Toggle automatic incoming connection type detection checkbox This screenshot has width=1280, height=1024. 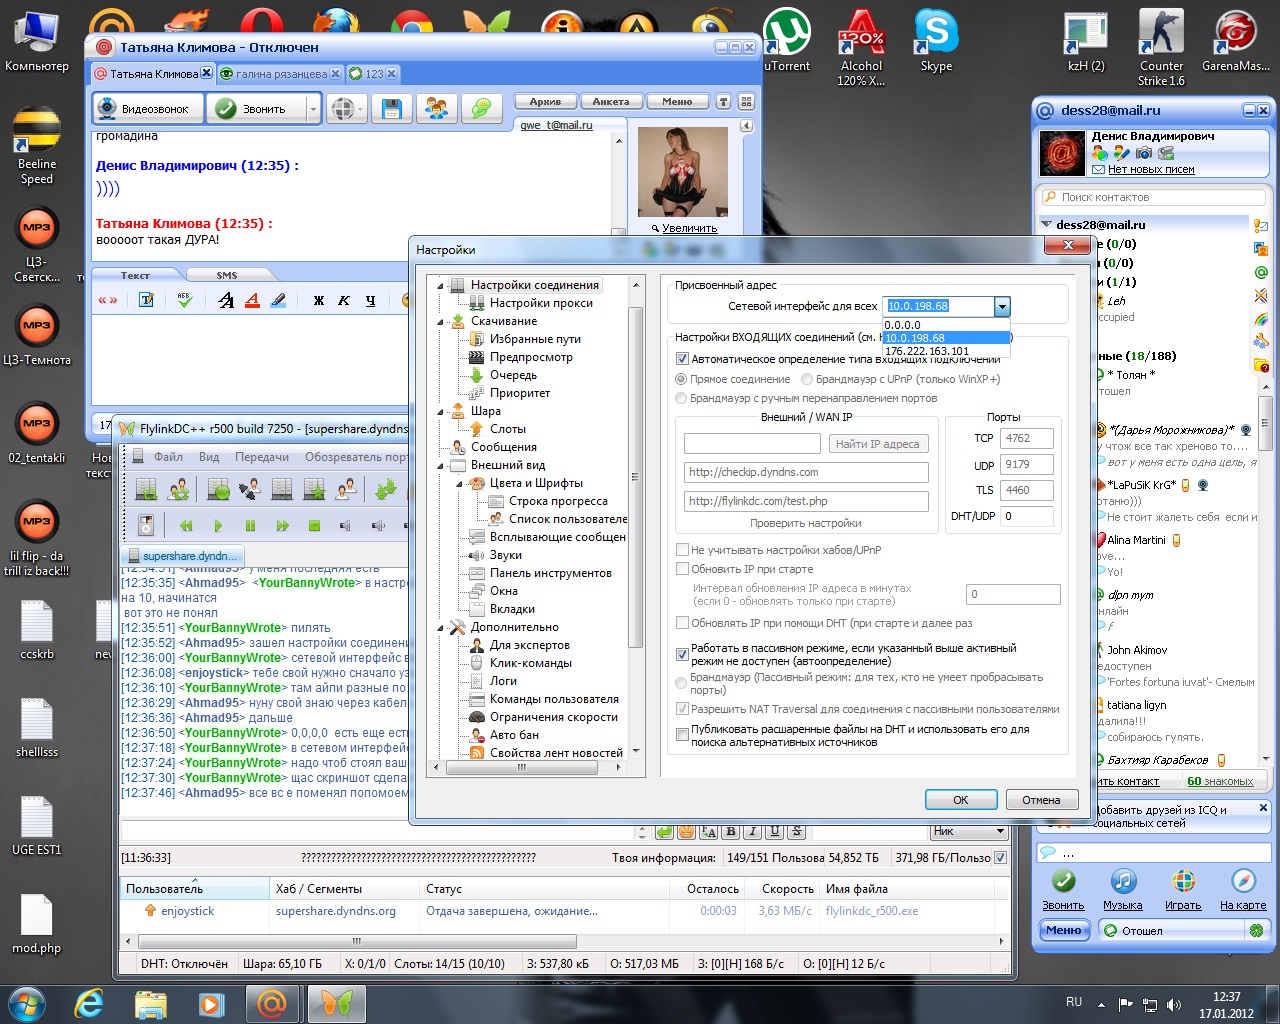point(682,359)
